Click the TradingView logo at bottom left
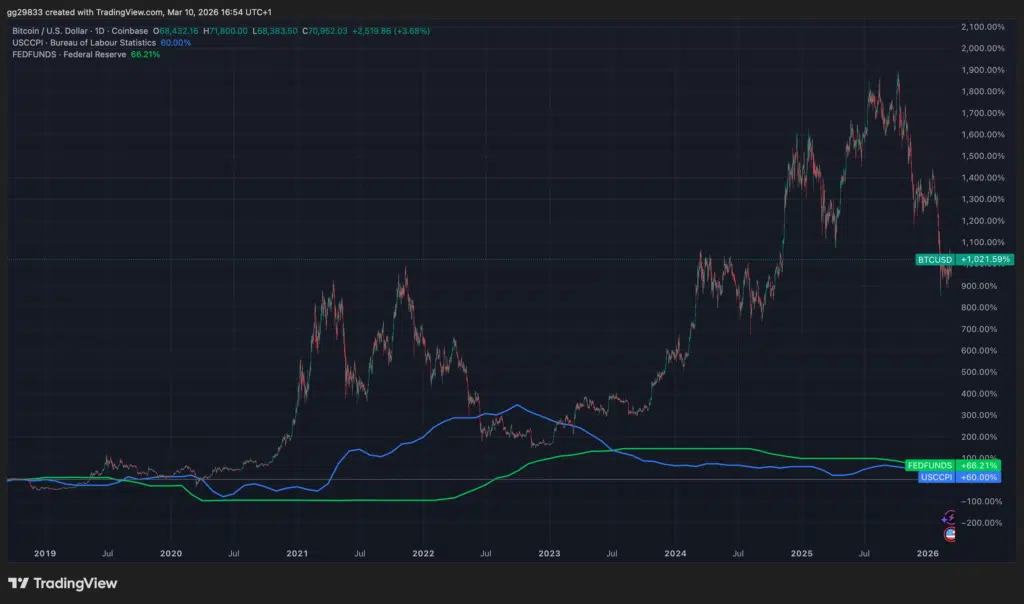Image resolution: width=1024 pixels, height=604 pixels. click(60, 583)
